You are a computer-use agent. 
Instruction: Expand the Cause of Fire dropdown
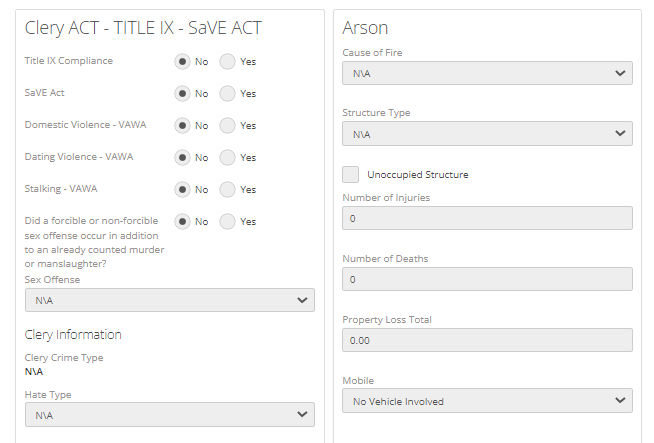pos(487,73)
